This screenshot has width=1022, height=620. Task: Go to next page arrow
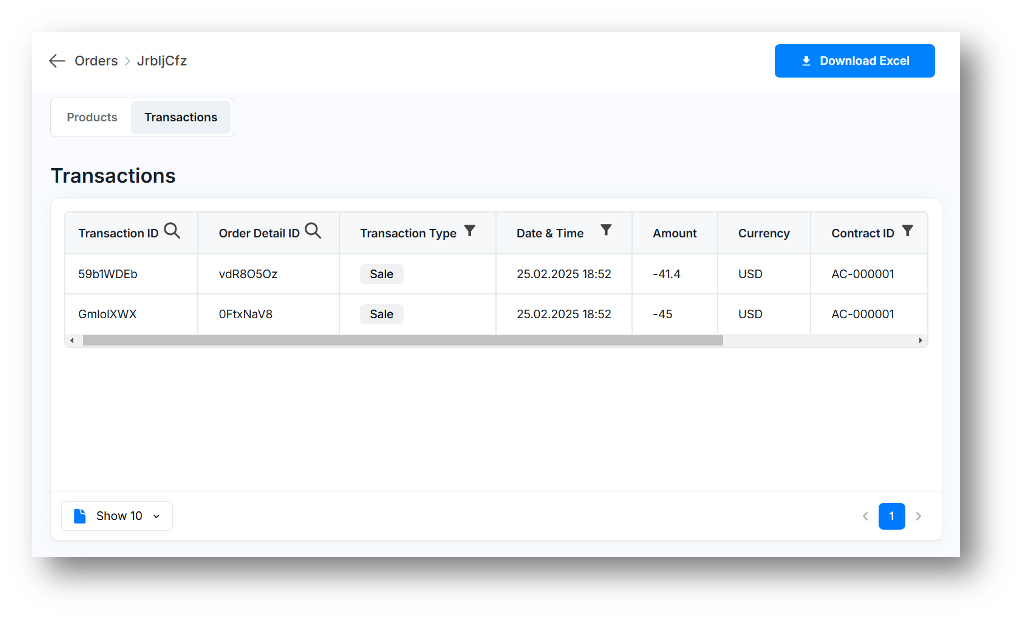click(918, 516)
